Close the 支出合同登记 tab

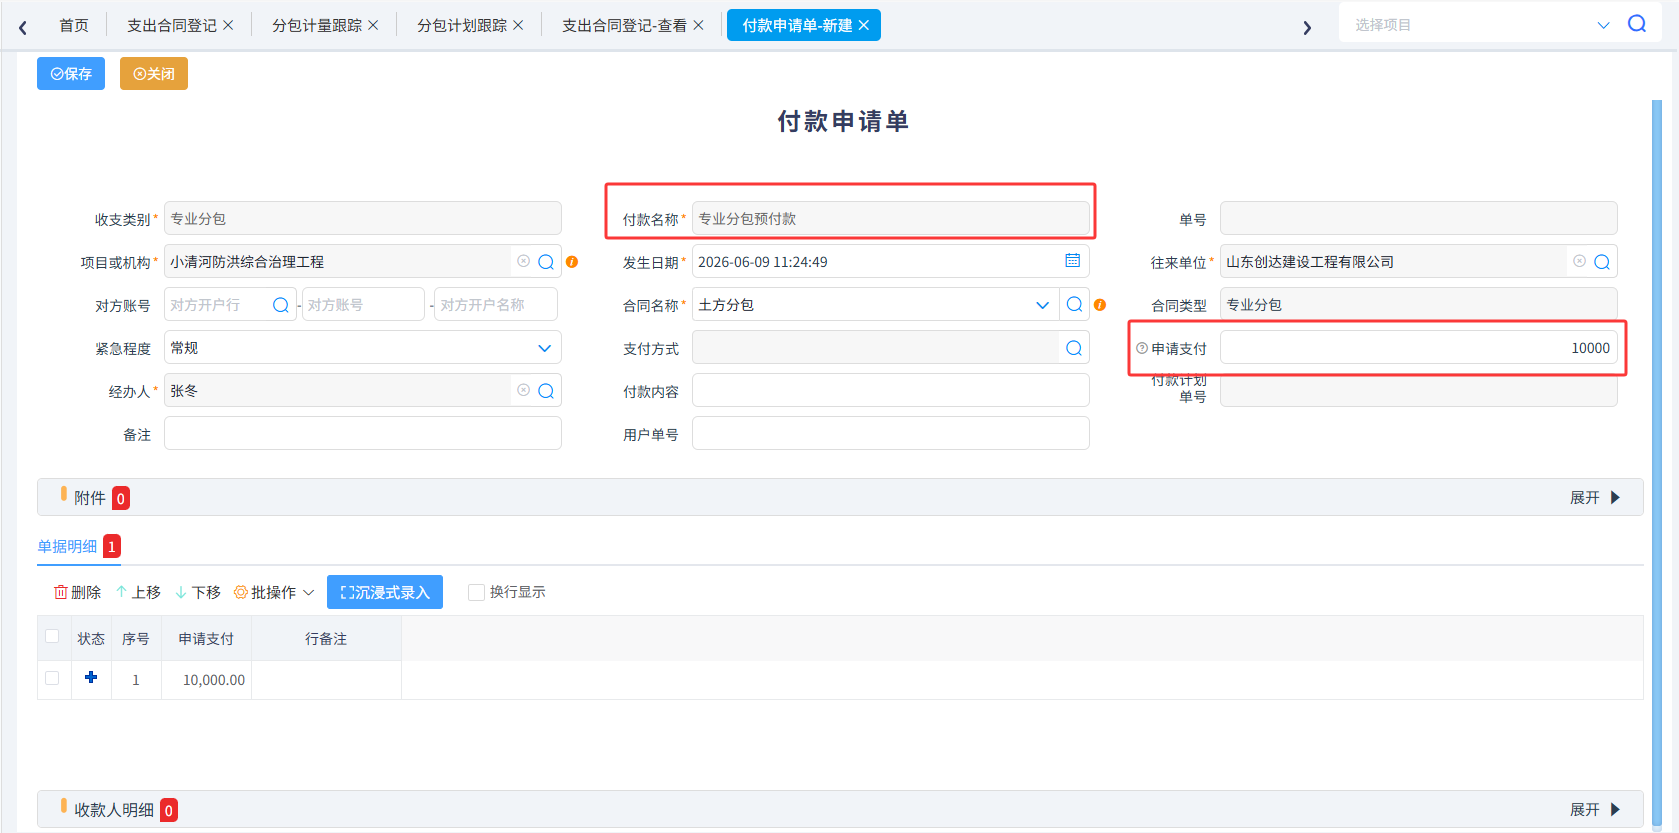pos(228,25)
